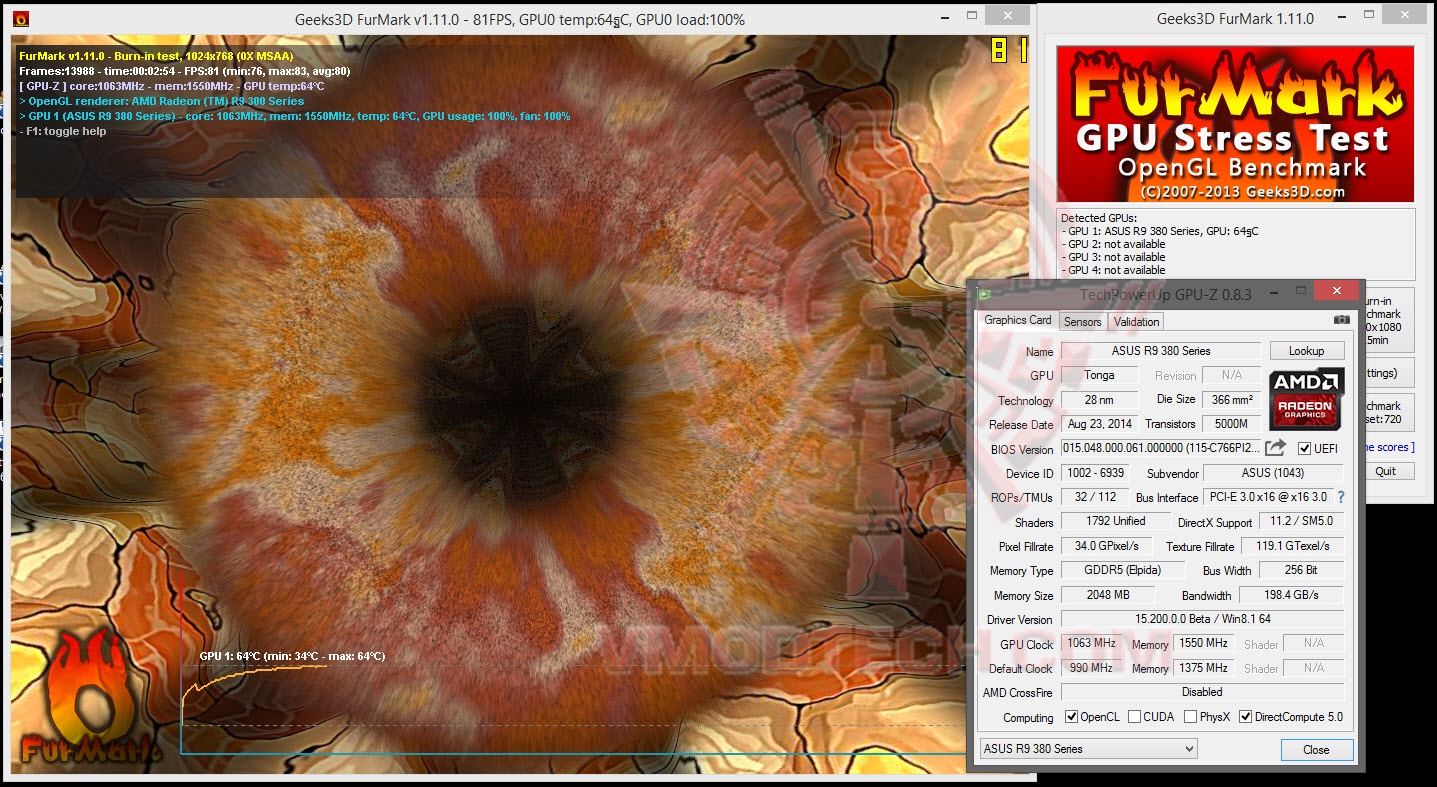Click the AMD CrossFire field showing Disabled
This screenshot has width=1437, height=787.
click(x=1202, y=692)
